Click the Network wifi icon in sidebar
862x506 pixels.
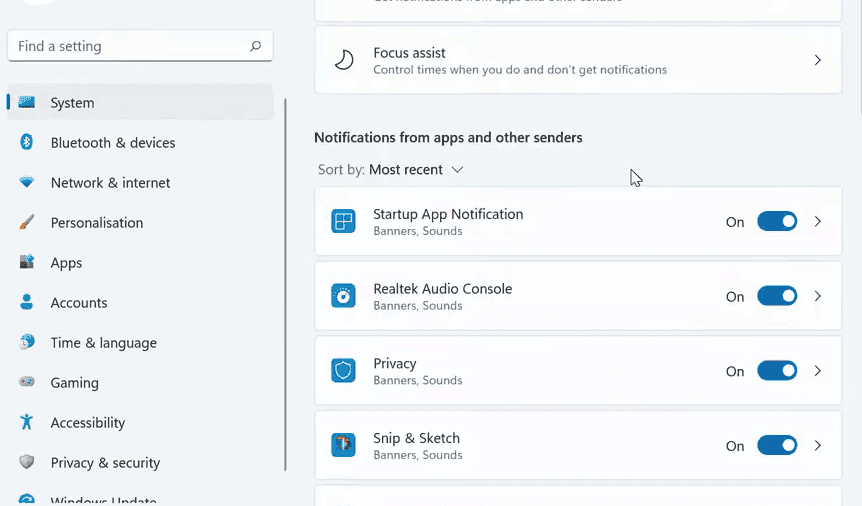tap(26, 182)
